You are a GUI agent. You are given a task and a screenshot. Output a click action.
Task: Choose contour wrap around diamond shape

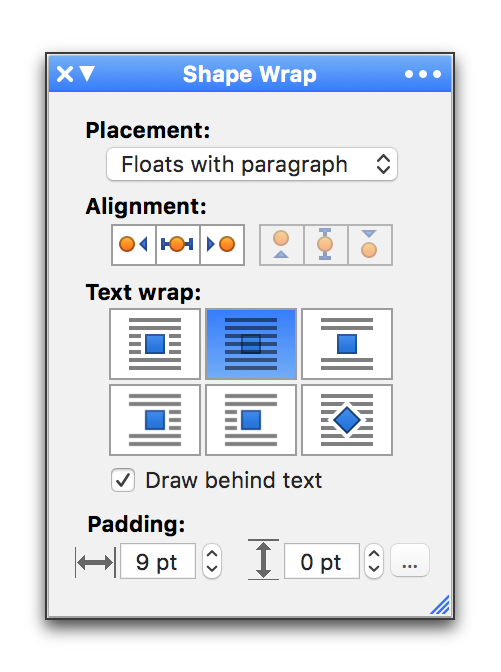coord(347,420)
